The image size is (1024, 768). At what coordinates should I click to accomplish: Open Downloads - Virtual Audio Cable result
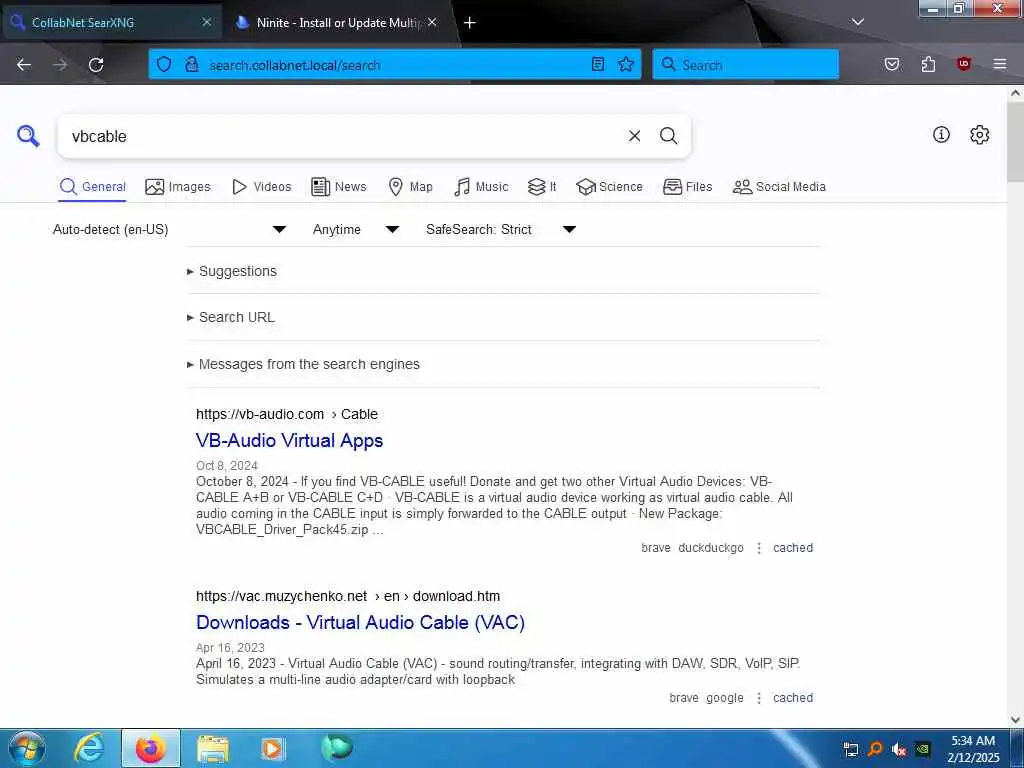tap(360, 622)
